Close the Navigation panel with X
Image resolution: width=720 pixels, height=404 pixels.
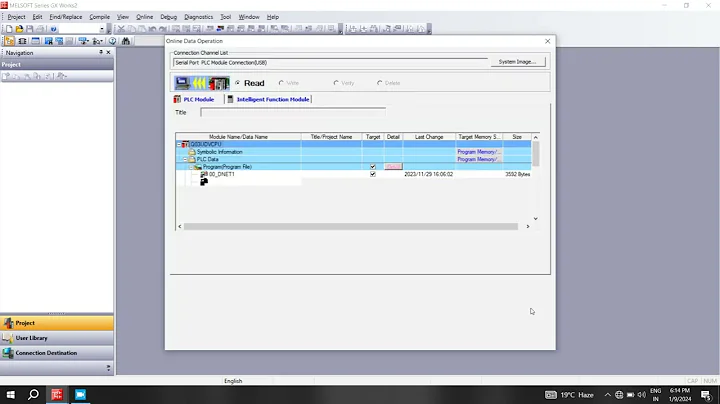click(108, 52)
